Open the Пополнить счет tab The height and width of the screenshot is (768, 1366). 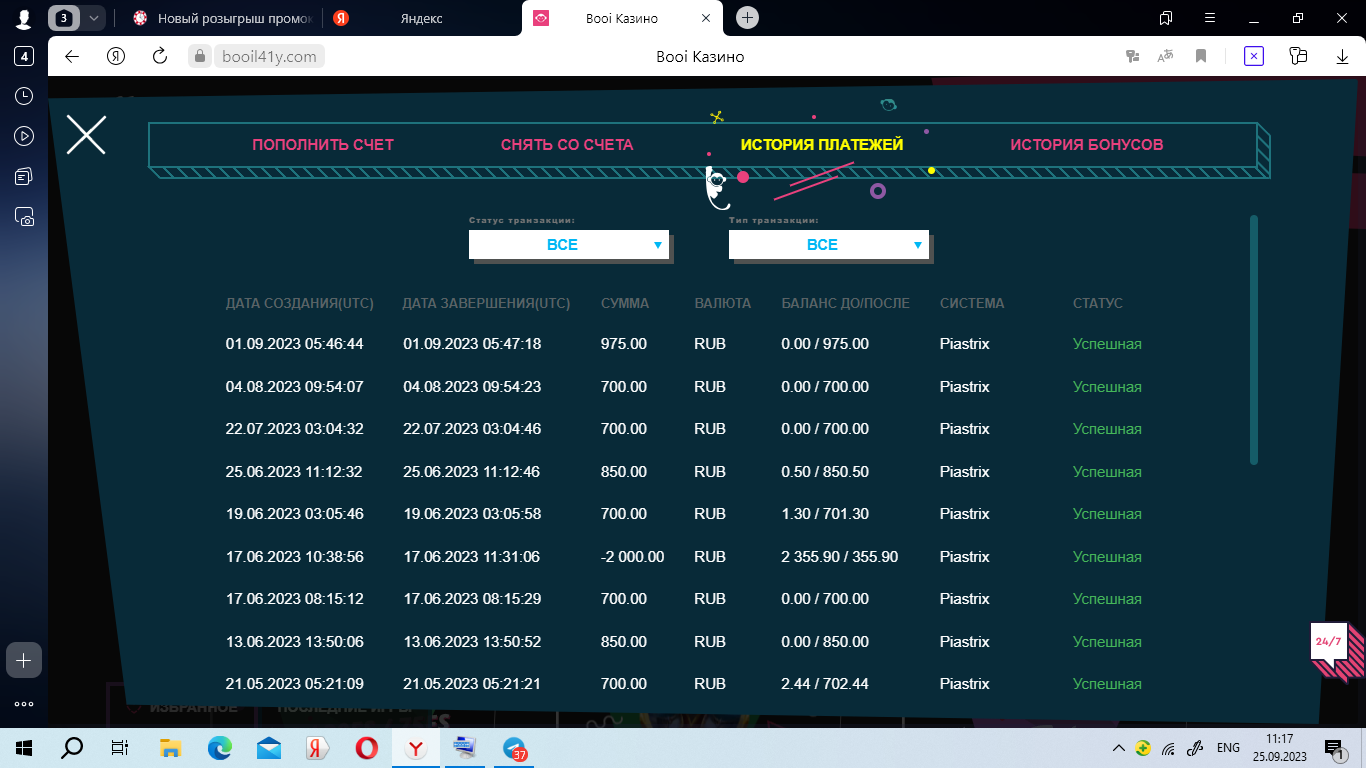[323, 145]
